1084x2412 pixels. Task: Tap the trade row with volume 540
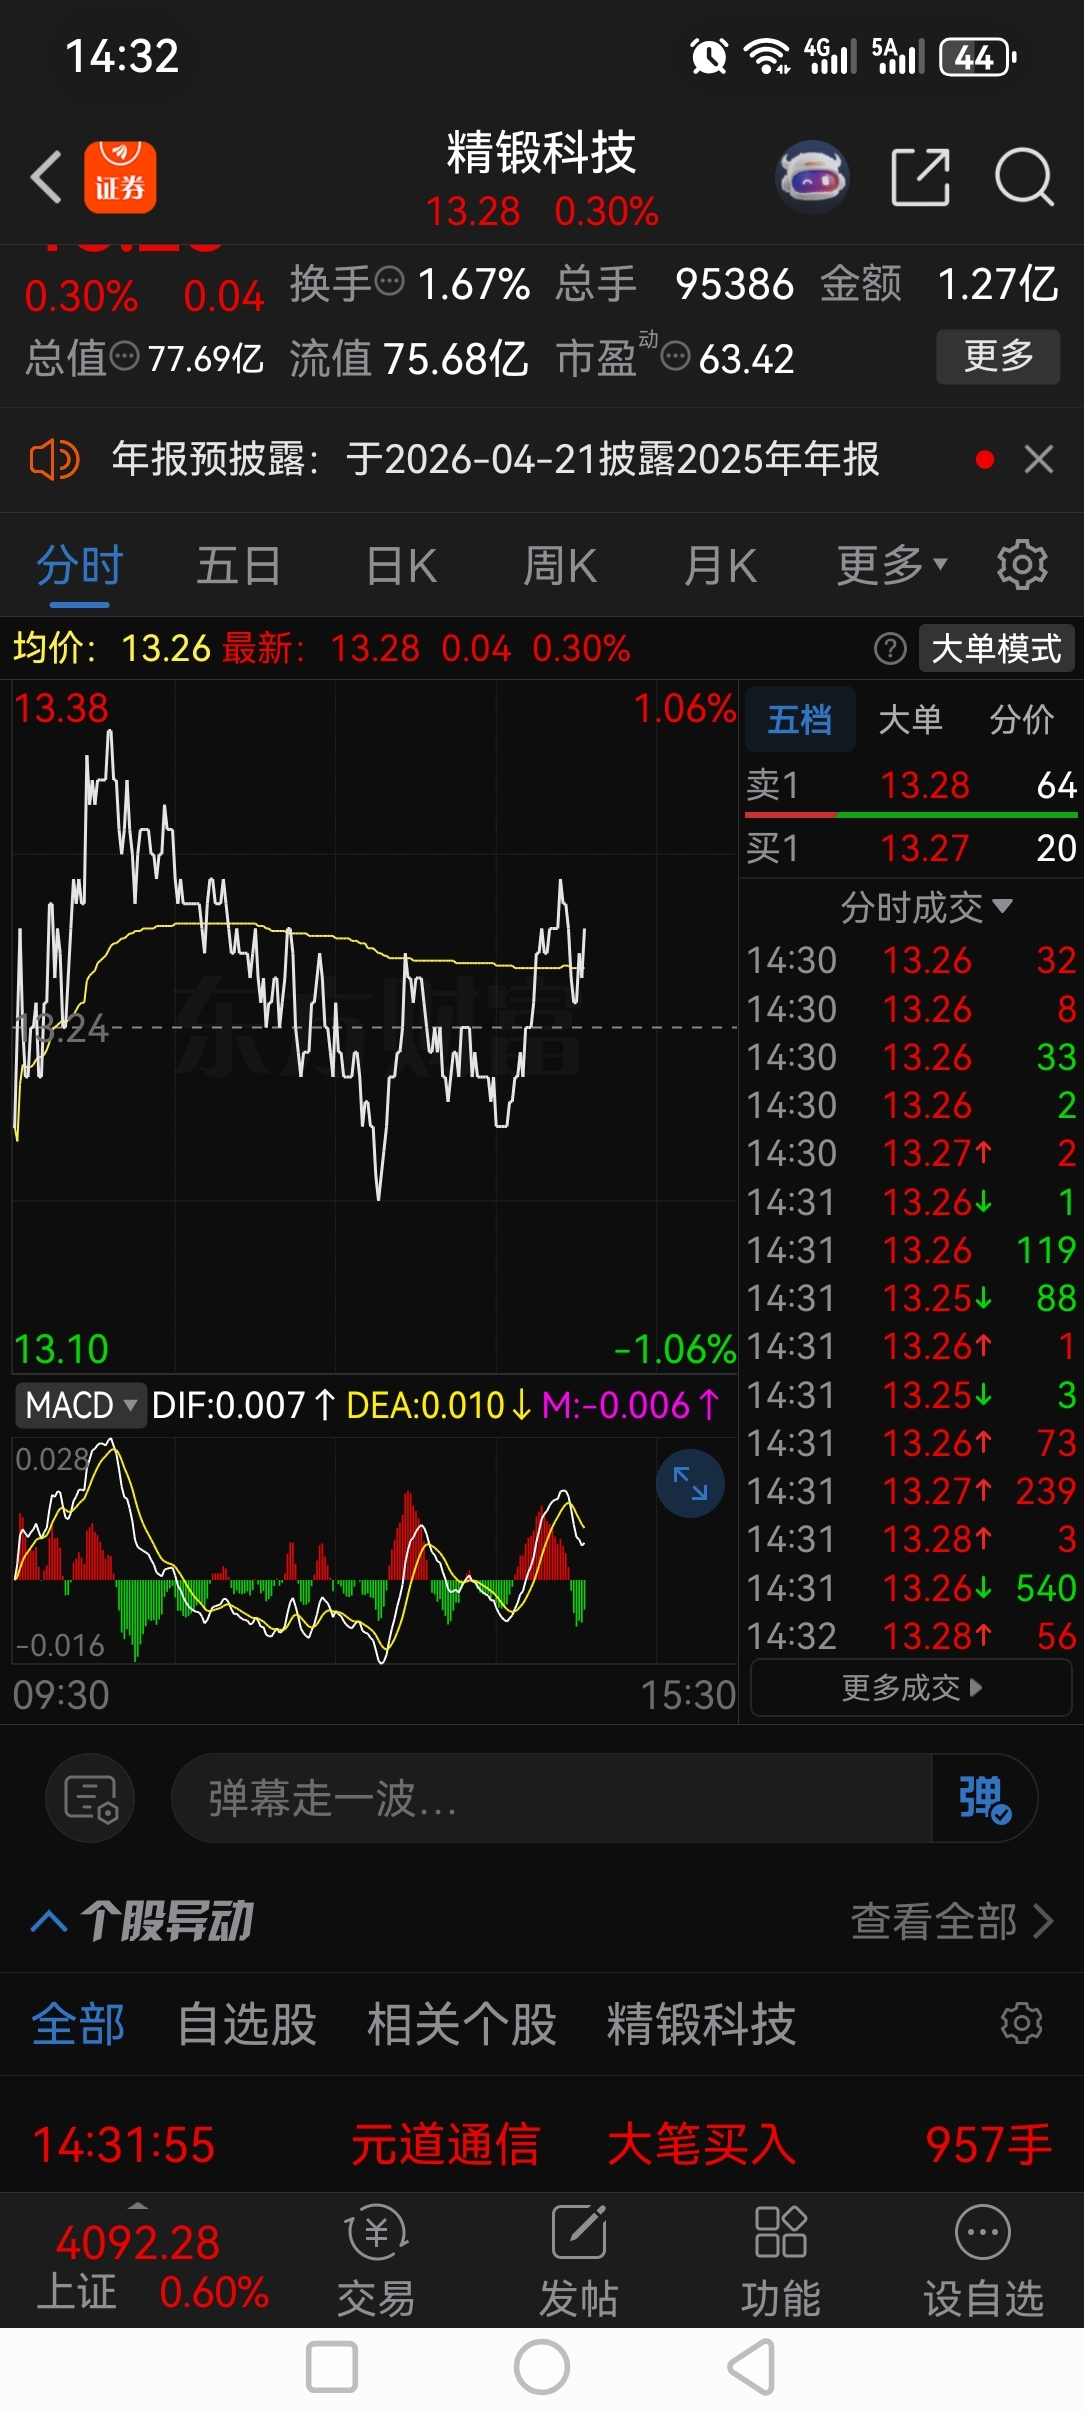(x=911, y=1588)
